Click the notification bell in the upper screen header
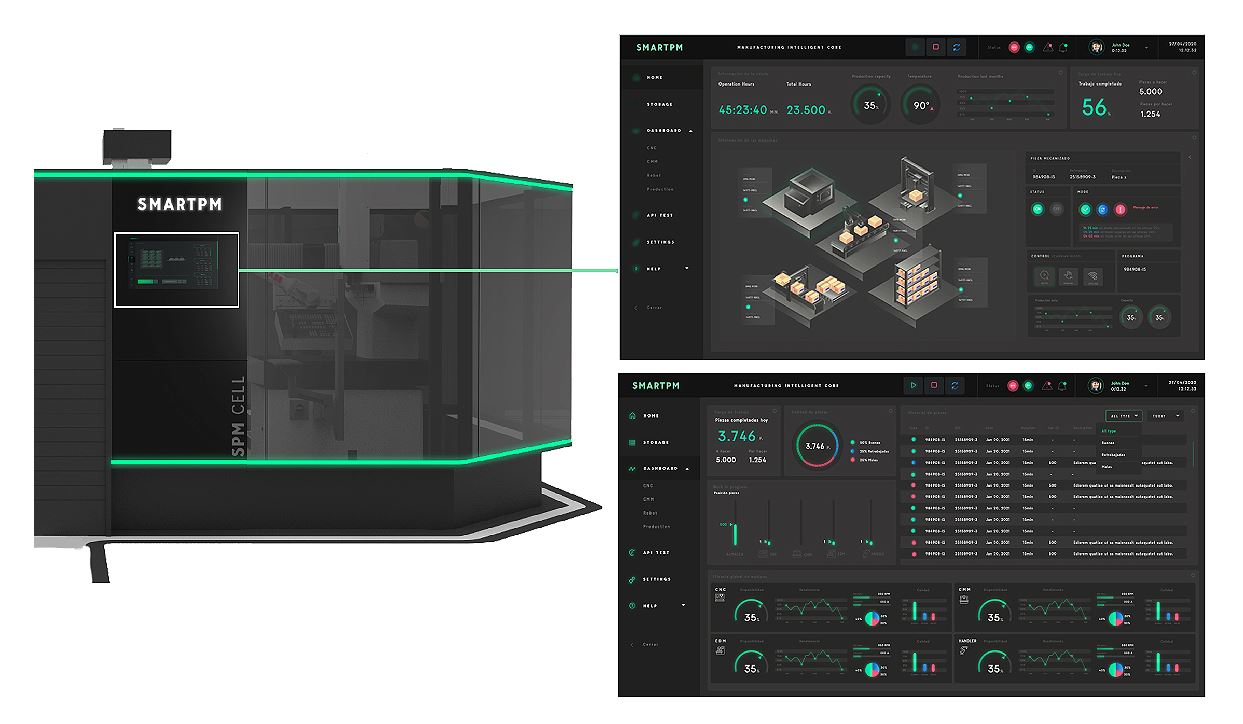The width and height of the screenshot is (1243, 724). [x=1063, y=47]
